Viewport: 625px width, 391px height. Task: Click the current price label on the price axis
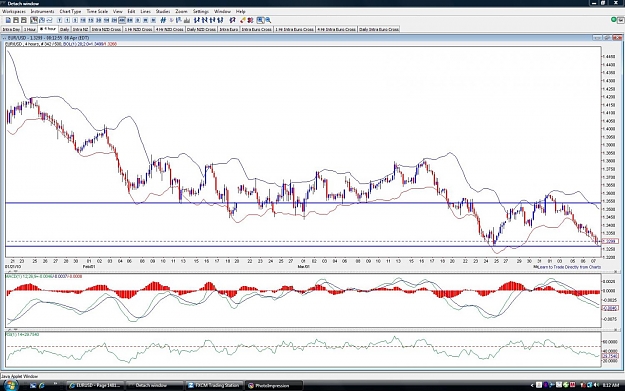pyautogui.click(x=610, y=241)
